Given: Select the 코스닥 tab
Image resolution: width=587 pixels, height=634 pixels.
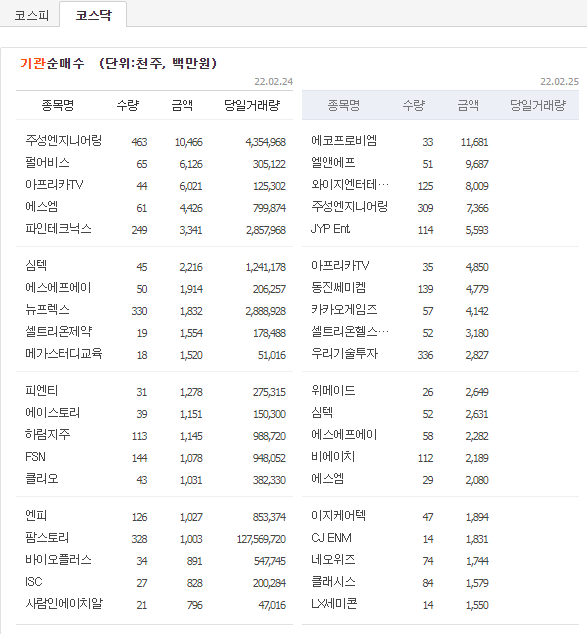Looking at the screenshot, I should pos(93,15).
